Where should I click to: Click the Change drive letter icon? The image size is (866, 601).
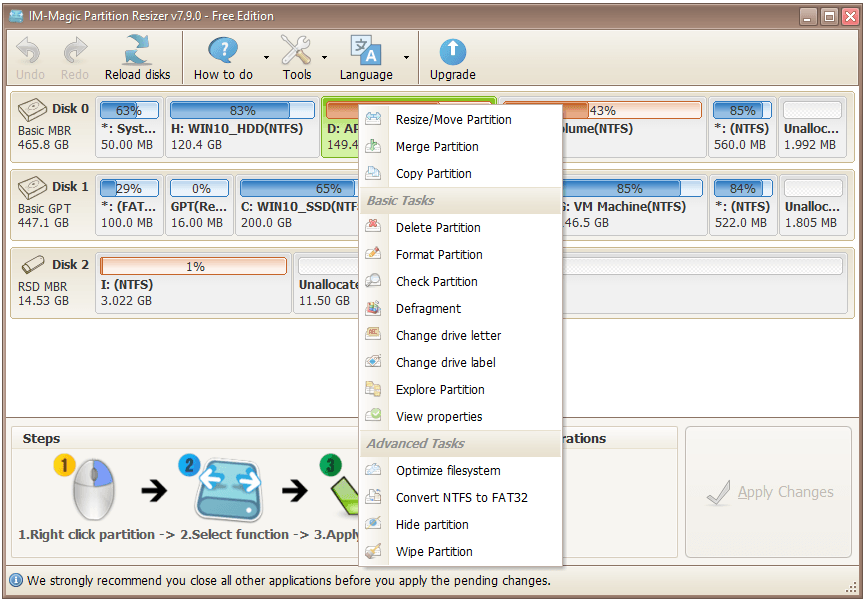[373, 334]
